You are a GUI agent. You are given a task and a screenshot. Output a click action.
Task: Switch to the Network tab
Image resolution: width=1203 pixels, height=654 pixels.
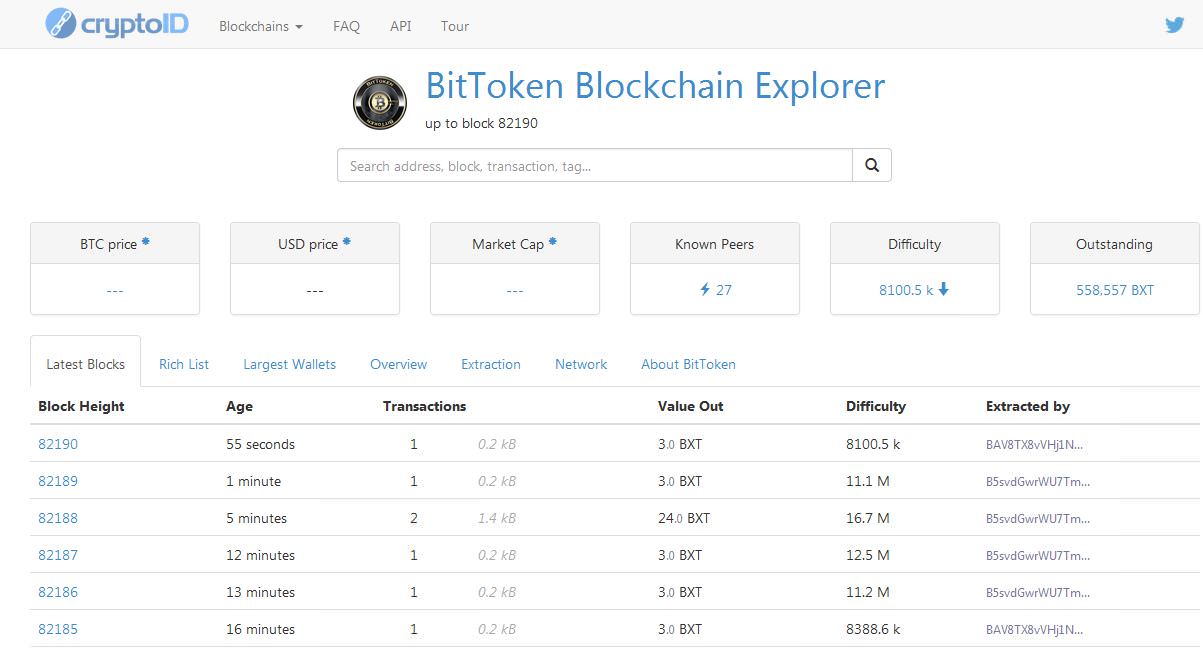(x=581, y=364)
